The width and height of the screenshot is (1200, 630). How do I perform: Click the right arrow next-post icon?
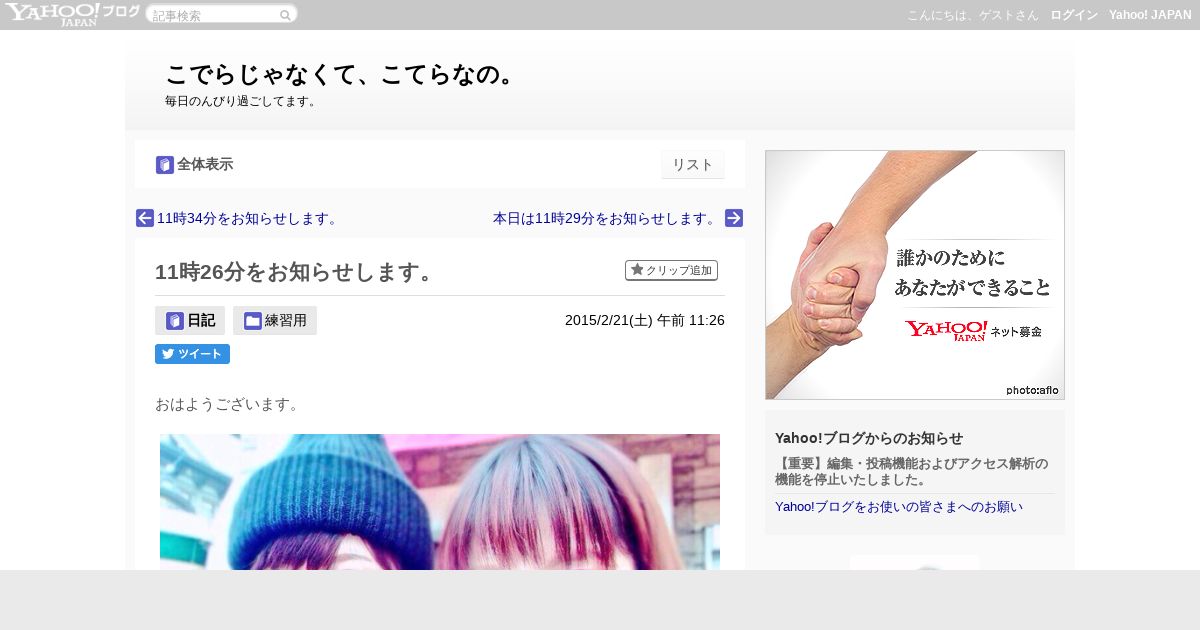(734, 218)
